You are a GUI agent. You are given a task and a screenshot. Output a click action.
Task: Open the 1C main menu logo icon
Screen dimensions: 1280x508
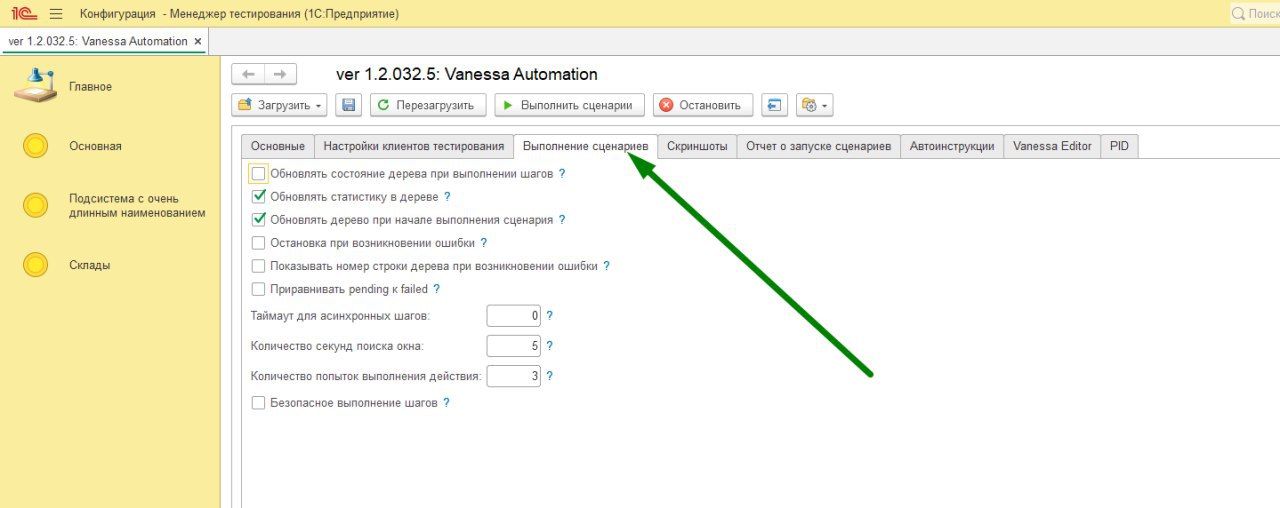pyautogui.click(x=23, y=14)
